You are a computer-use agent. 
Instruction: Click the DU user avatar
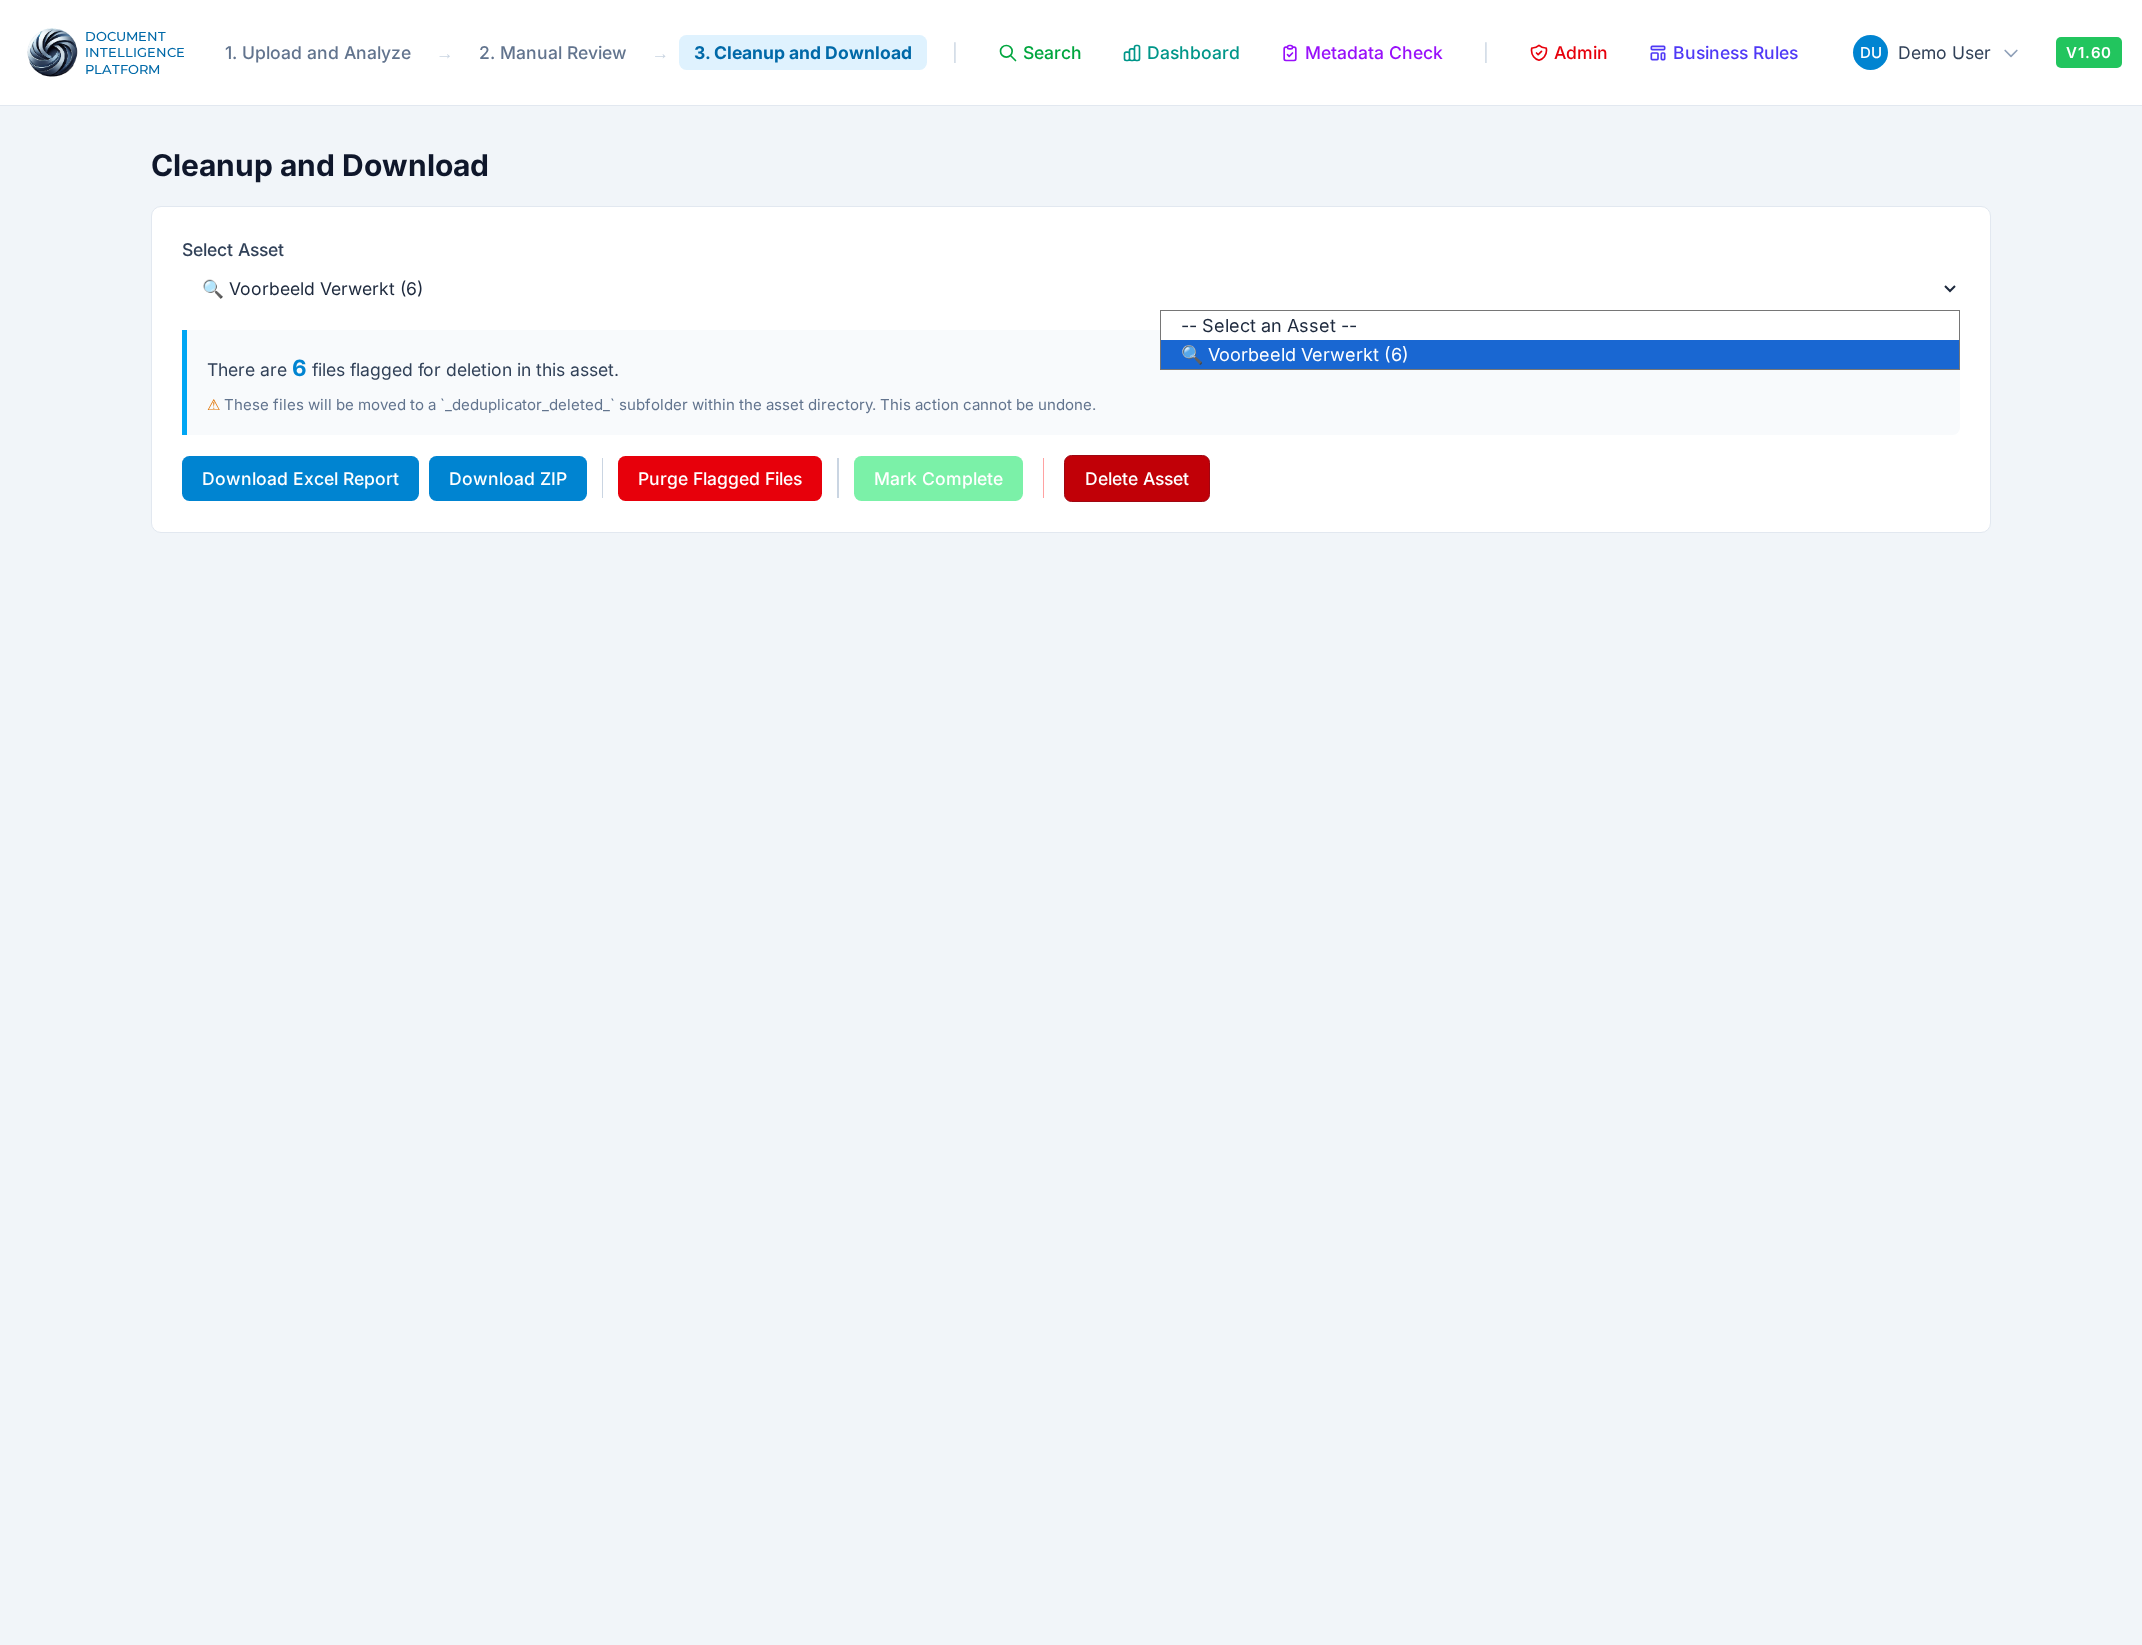tap(1870, 53)
